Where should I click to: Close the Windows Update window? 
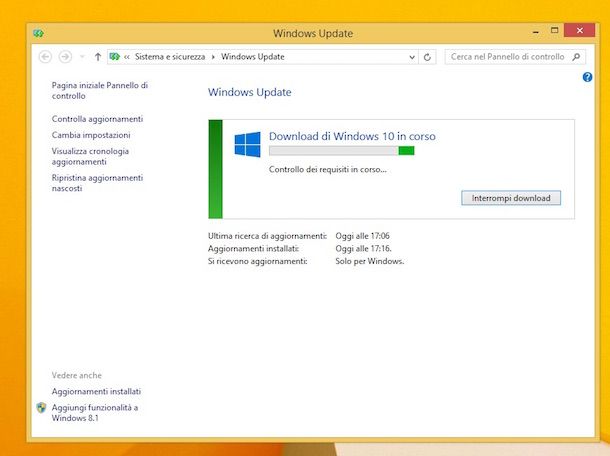tap(580, 30)
